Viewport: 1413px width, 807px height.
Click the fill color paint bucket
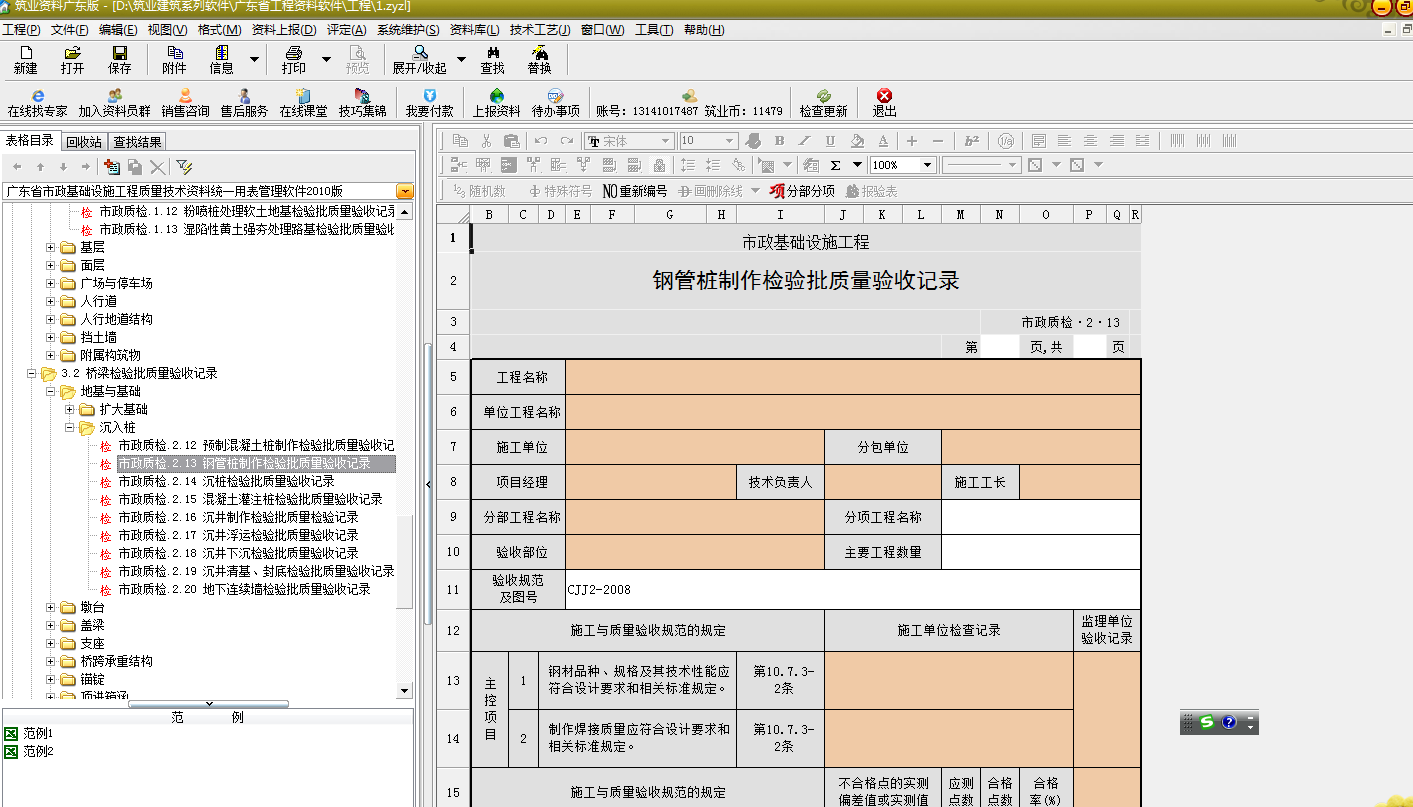(x=857, y=141)
